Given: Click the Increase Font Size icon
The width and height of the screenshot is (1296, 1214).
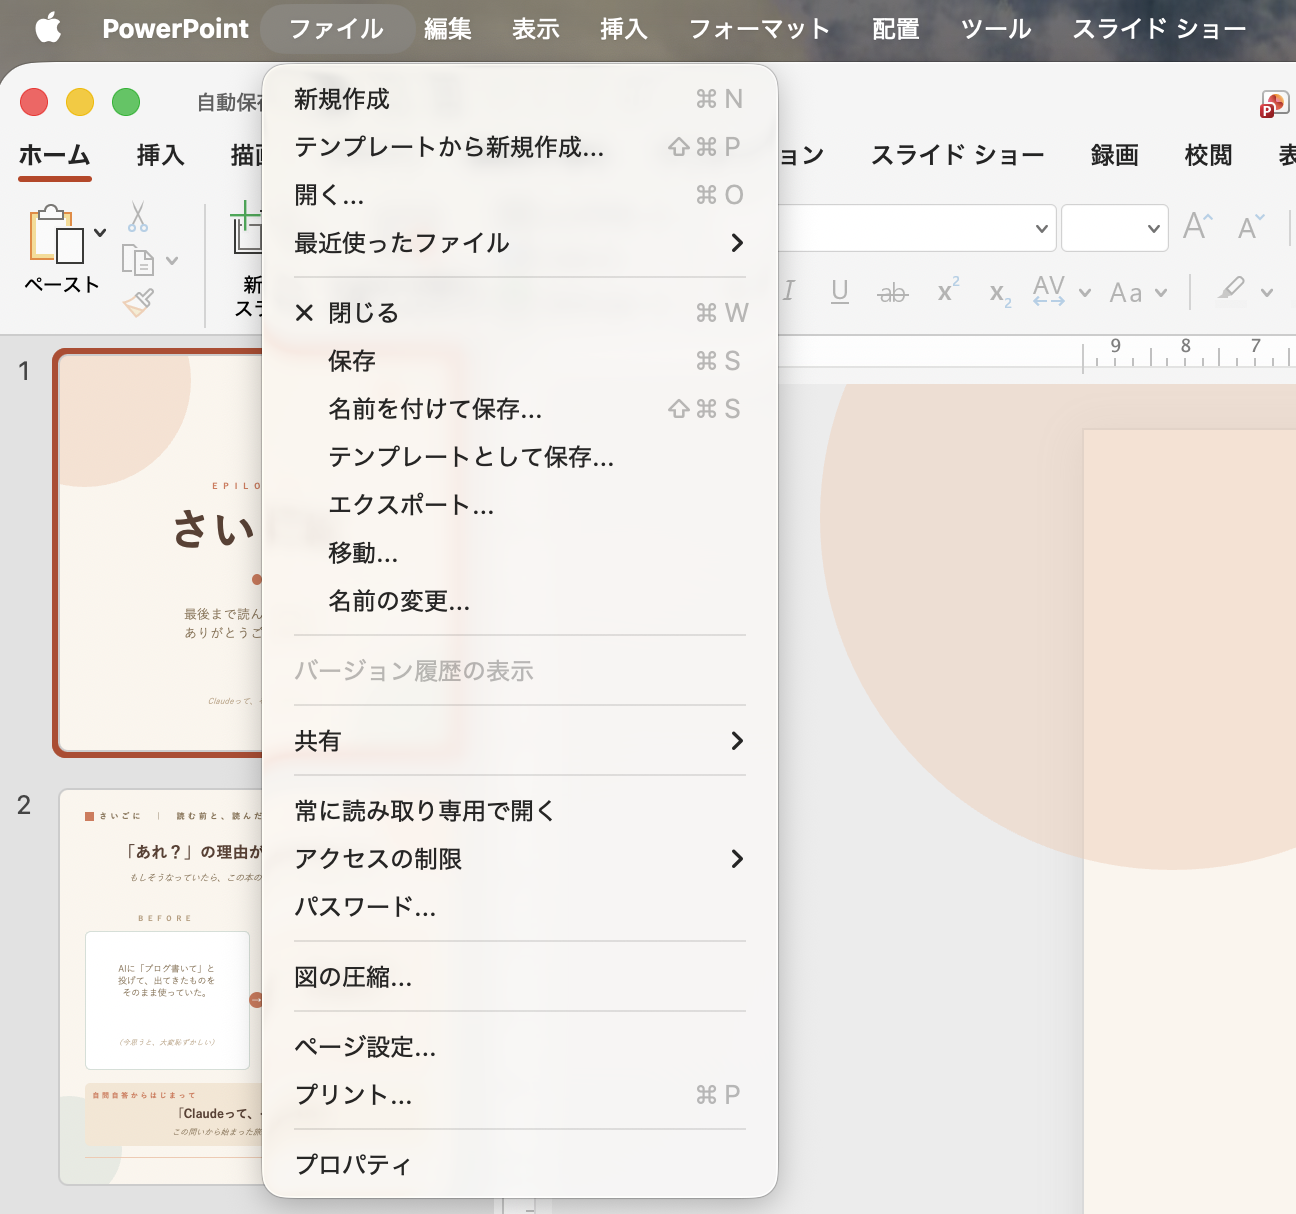Looking at the screenshot, I should pos(1197,227).
